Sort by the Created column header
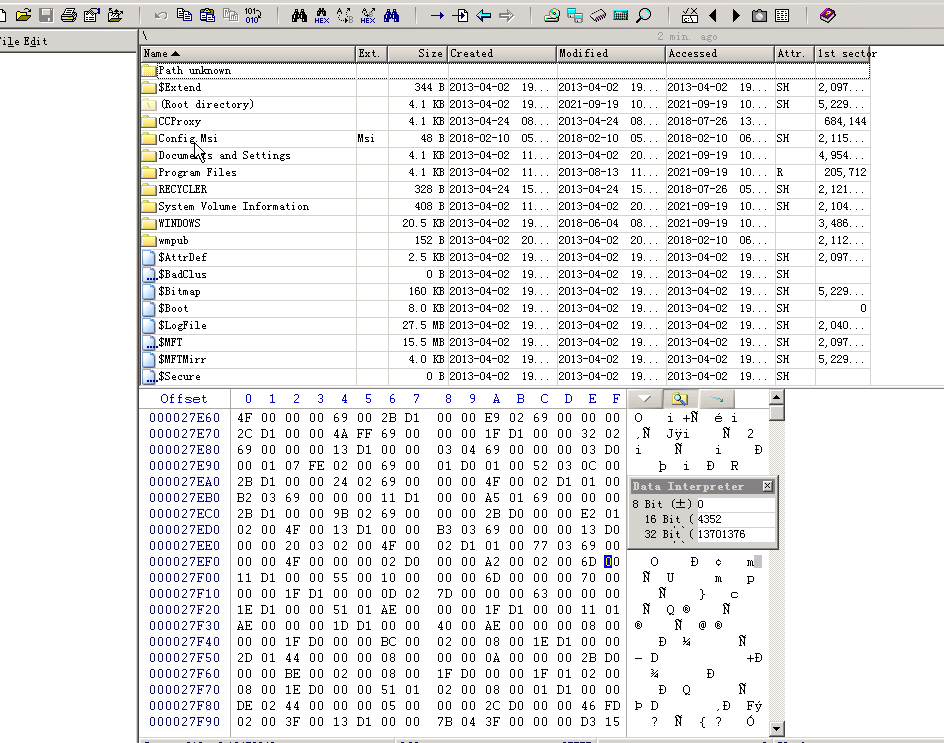 coord(502,54)
